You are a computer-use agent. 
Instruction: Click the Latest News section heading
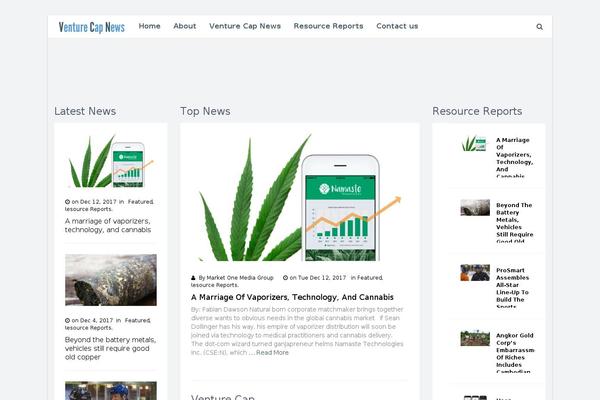coord(85,111)
